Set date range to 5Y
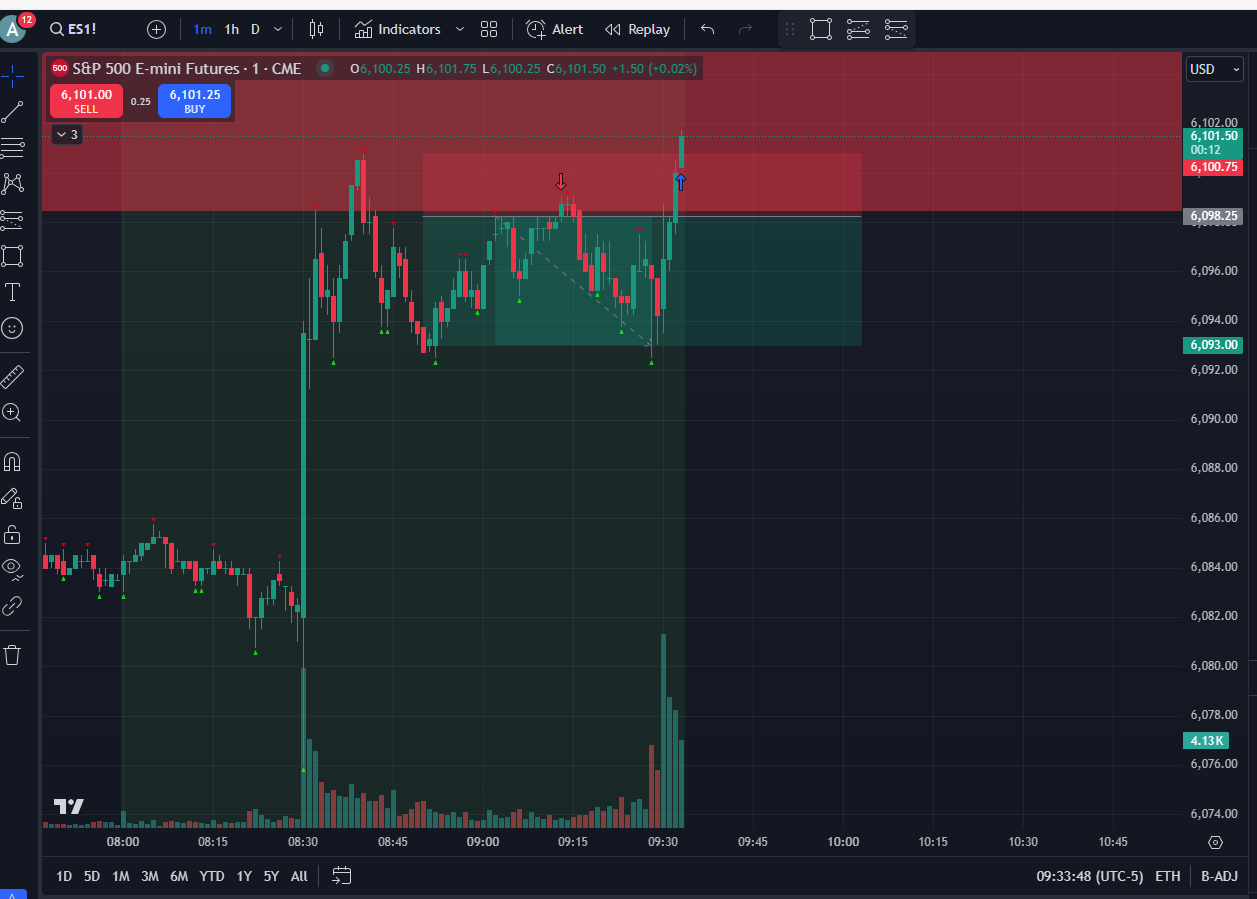 pos(271,876)
